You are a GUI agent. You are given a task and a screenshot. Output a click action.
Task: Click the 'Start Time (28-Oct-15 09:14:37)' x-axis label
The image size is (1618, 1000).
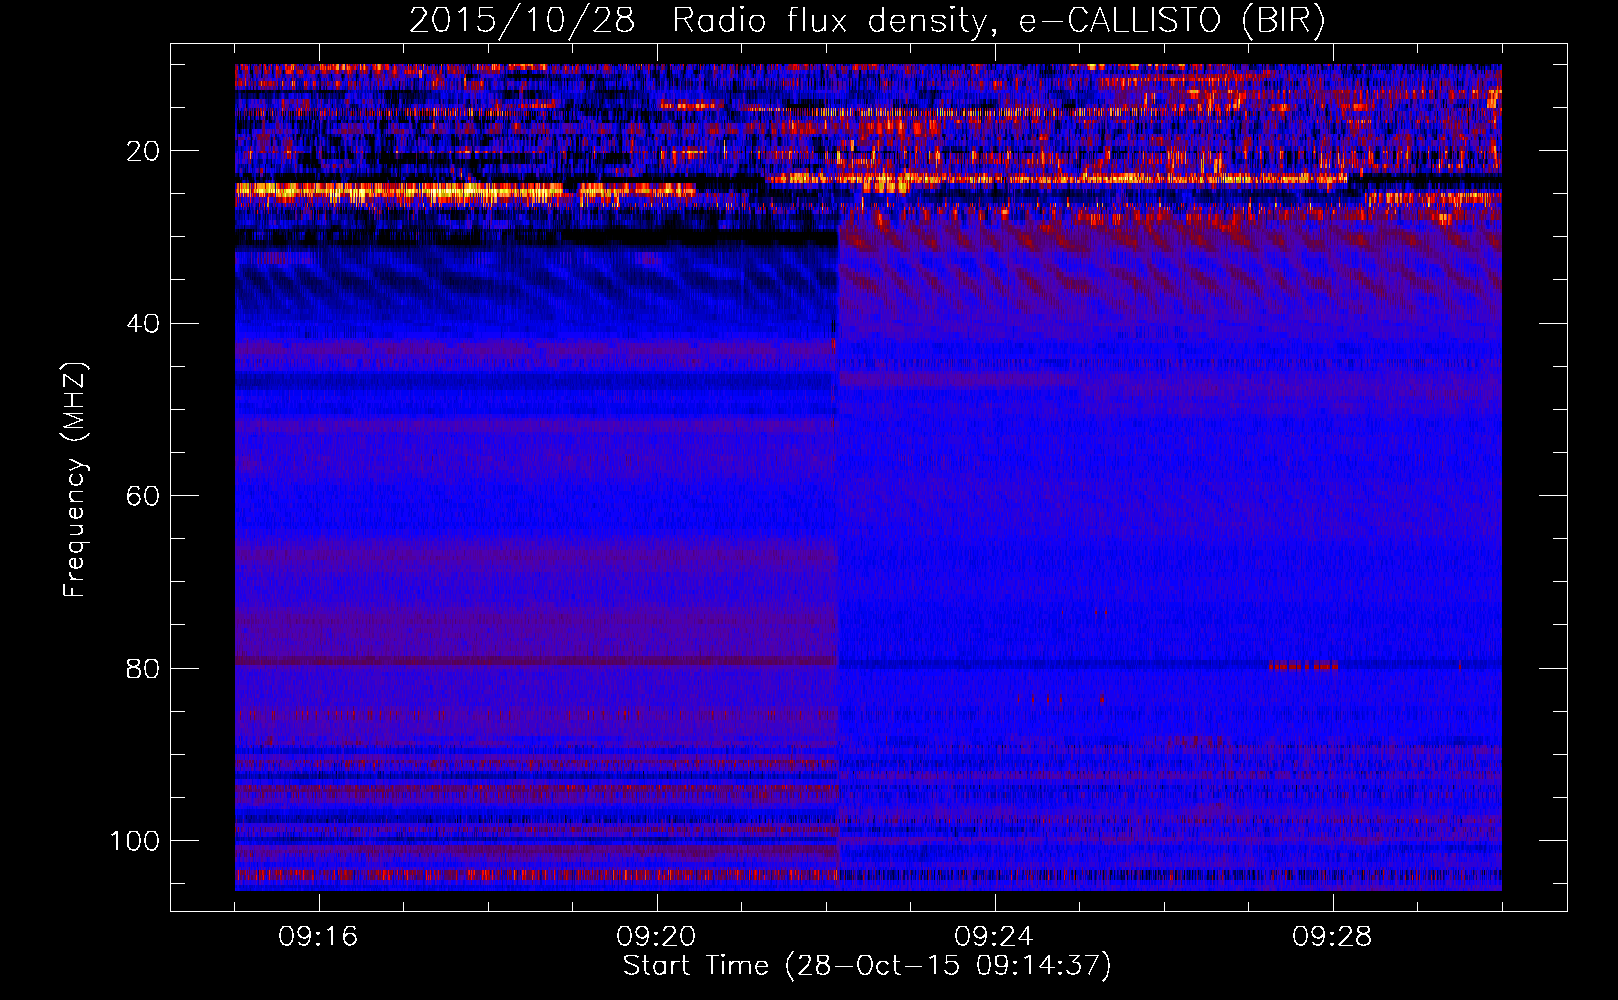coord(867,966)
